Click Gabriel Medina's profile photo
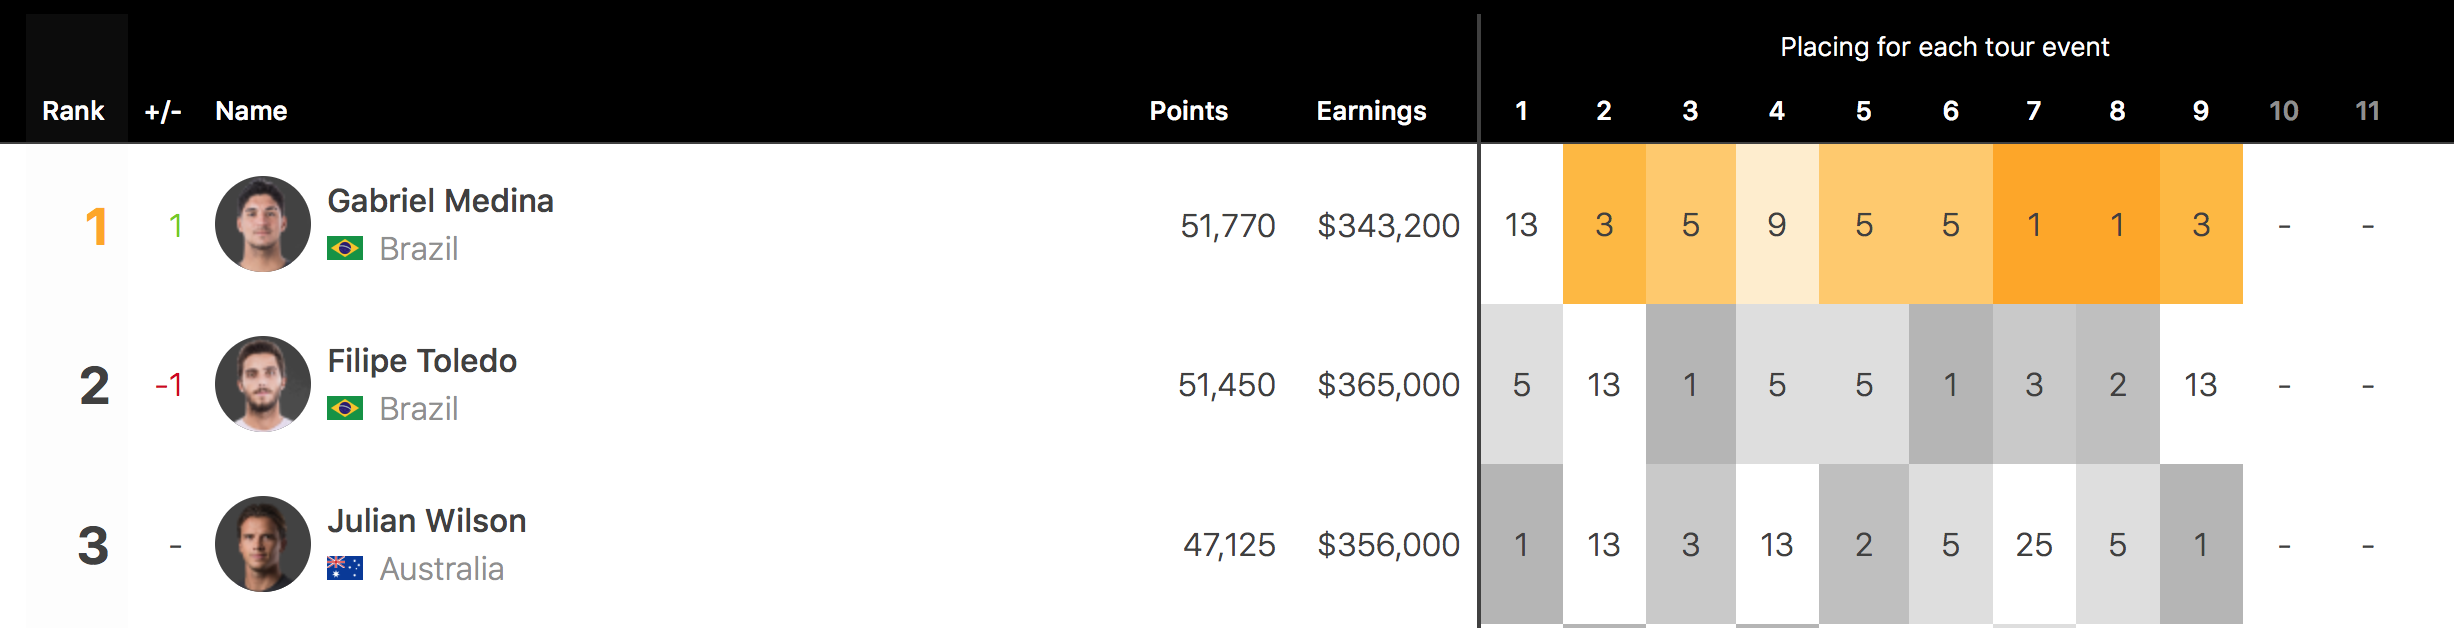 [x=263, y=224]
